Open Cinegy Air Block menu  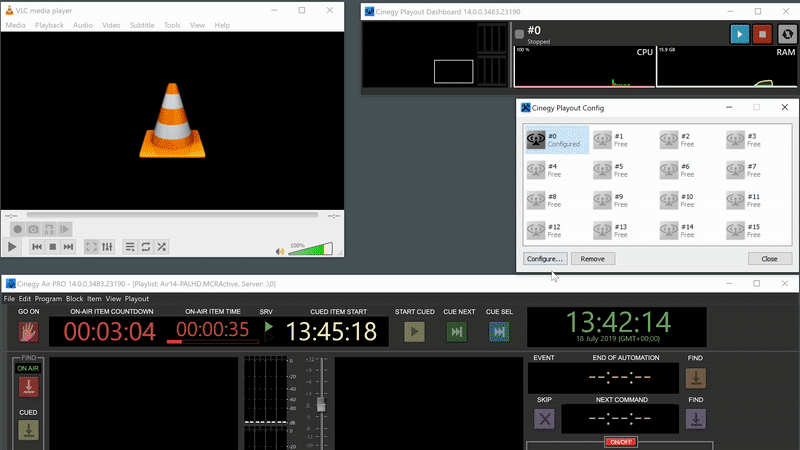(x=74, y=298)
